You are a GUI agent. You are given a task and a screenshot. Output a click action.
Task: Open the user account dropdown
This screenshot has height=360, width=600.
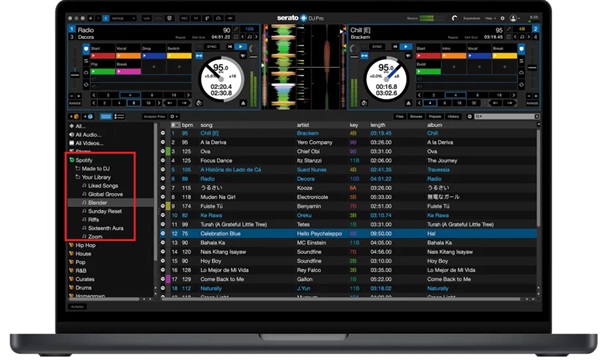[x=515, y=18]
